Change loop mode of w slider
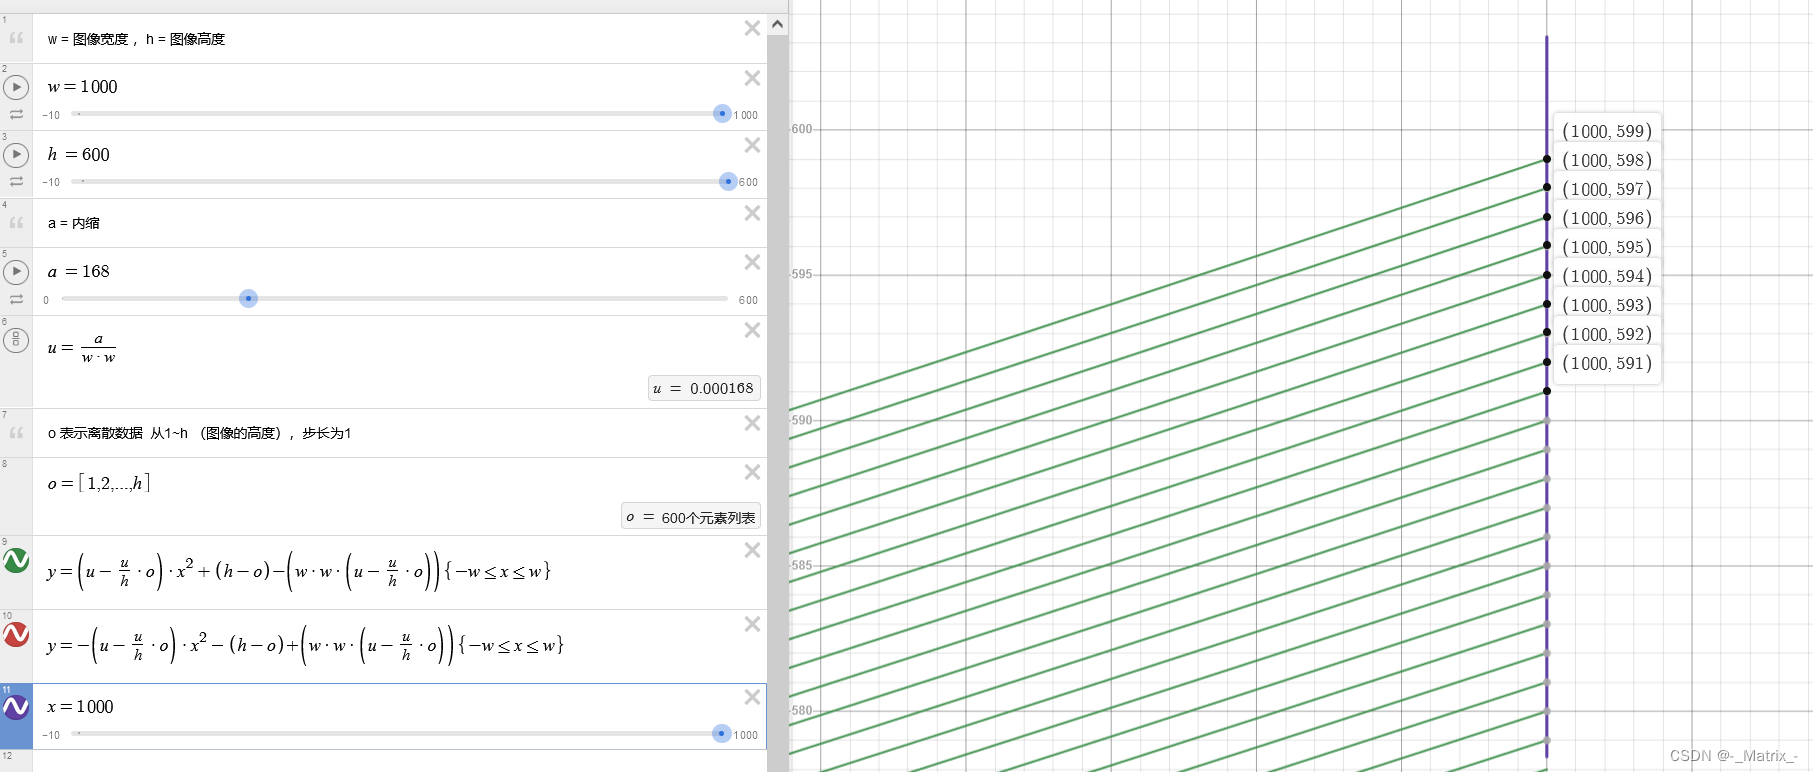 tap(16, 115)
